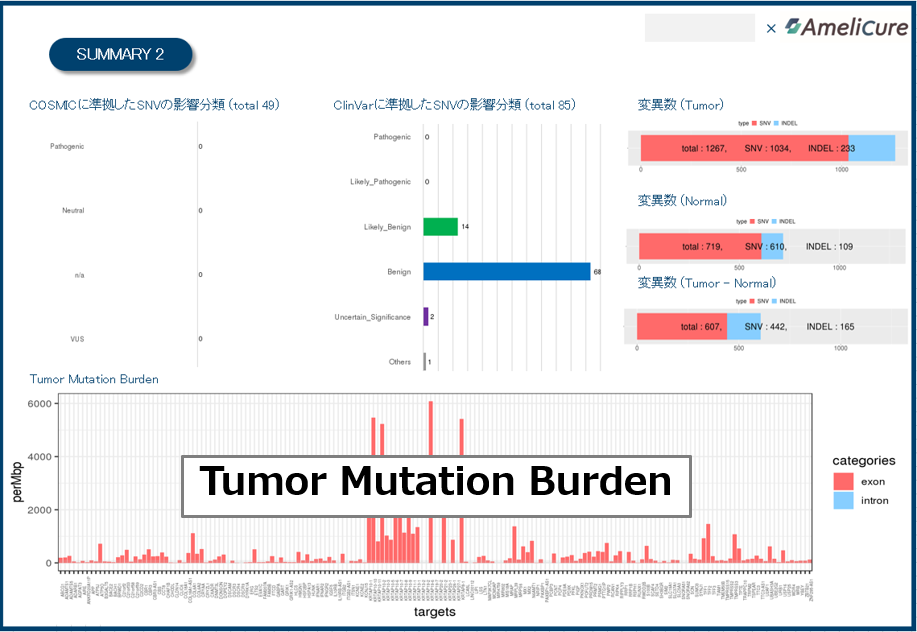
Task: Click the SUMMARY 2 button
Action: click(120, 54)
